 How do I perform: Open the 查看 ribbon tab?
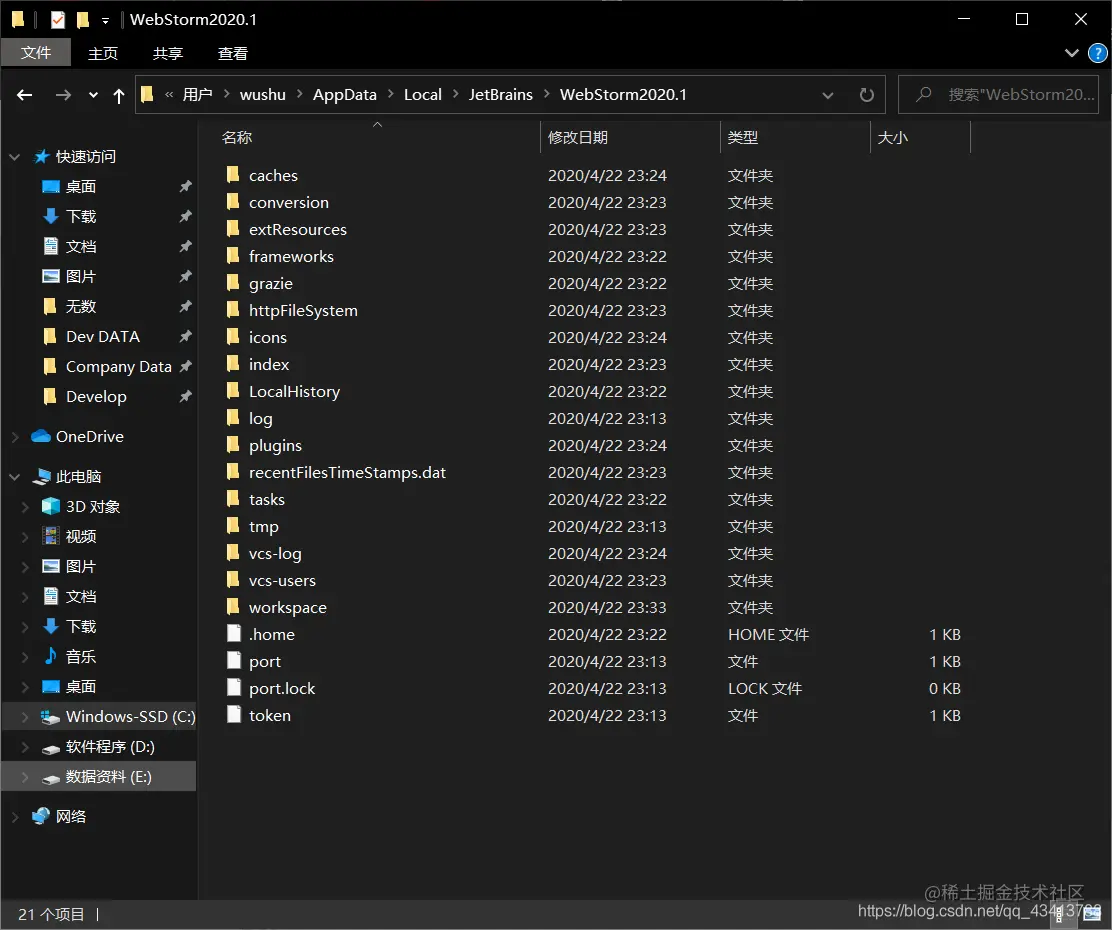(233, 53)
